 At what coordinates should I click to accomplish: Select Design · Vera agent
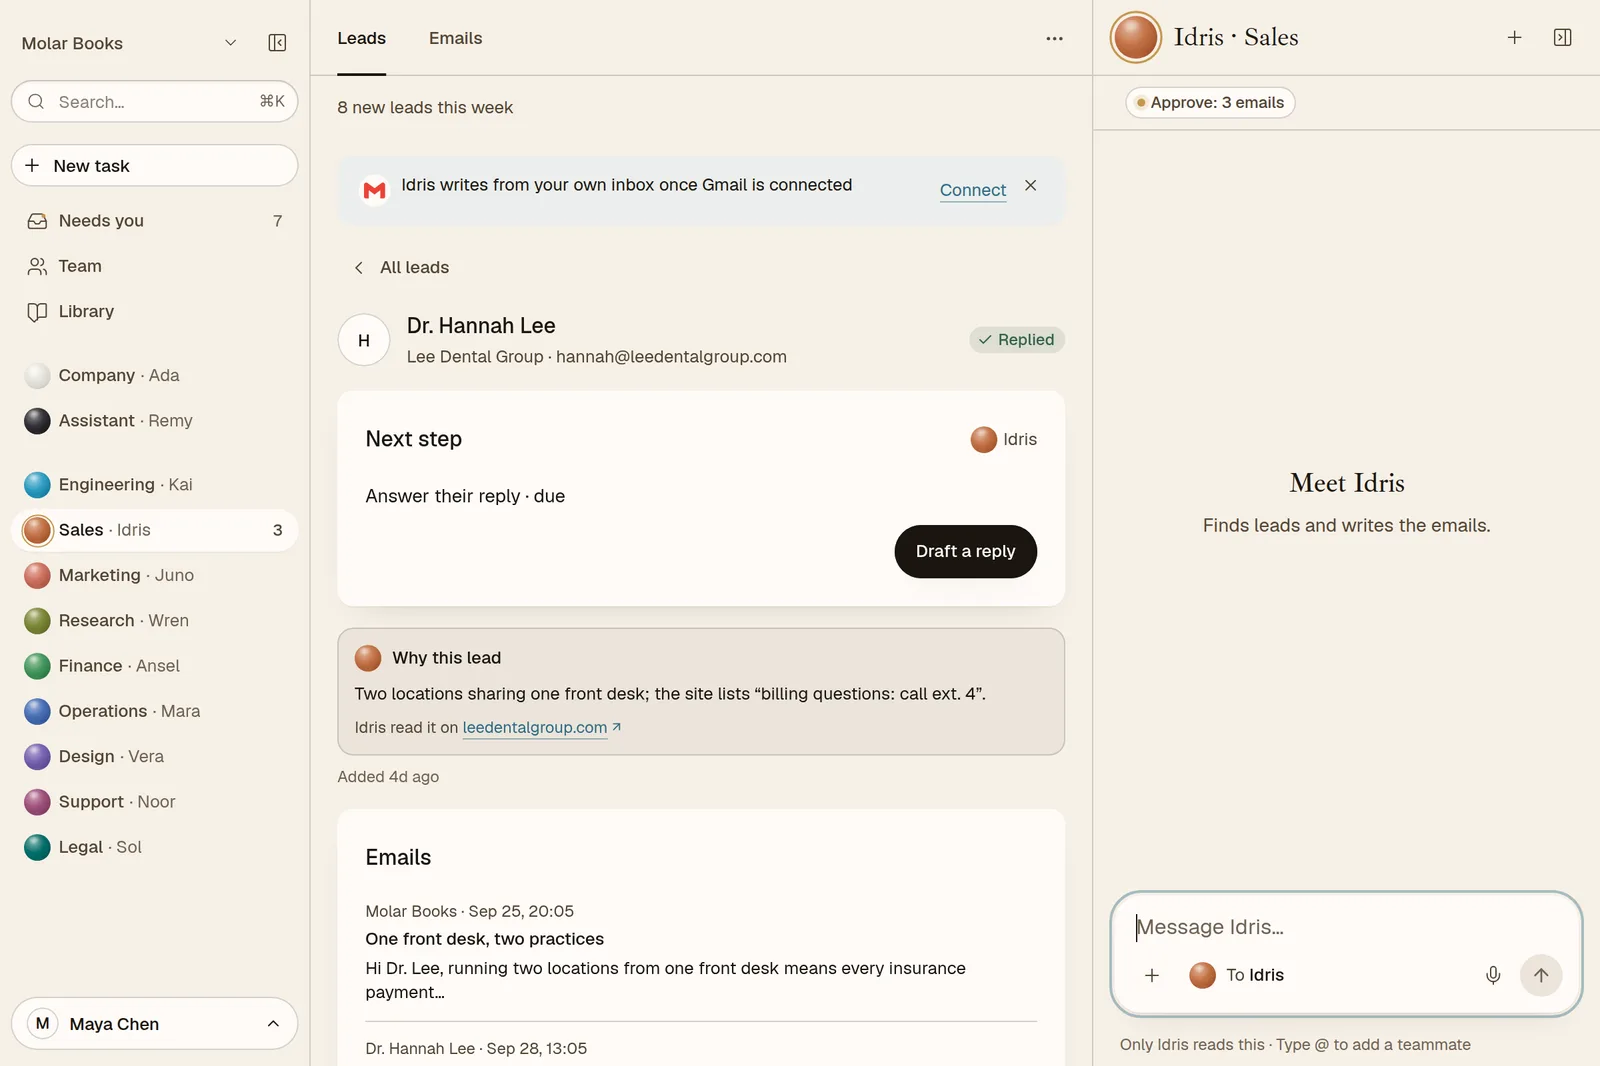coord(155,757)
